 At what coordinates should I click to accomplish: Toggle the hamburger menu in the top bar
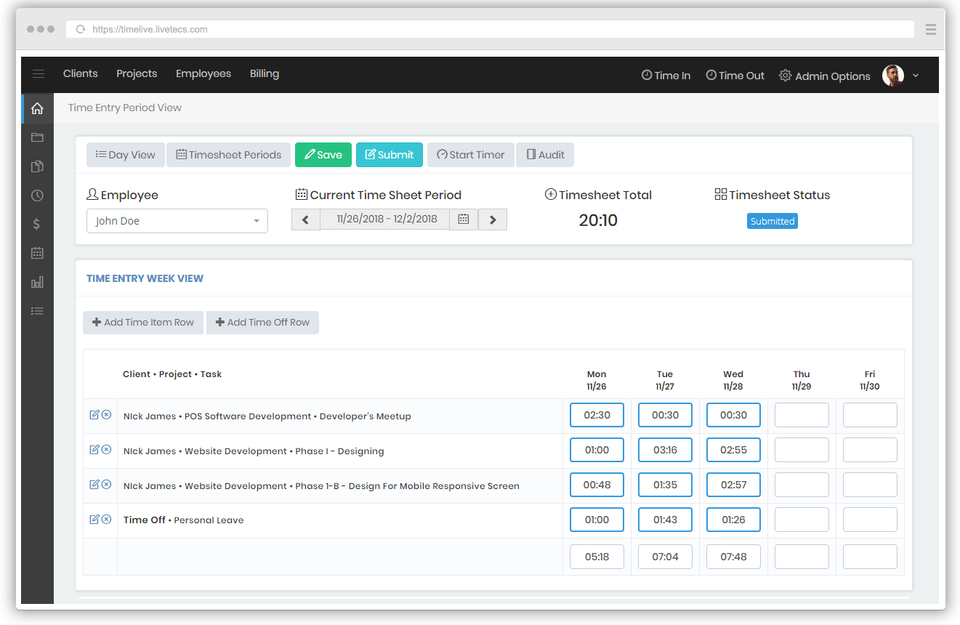(38, 74)
